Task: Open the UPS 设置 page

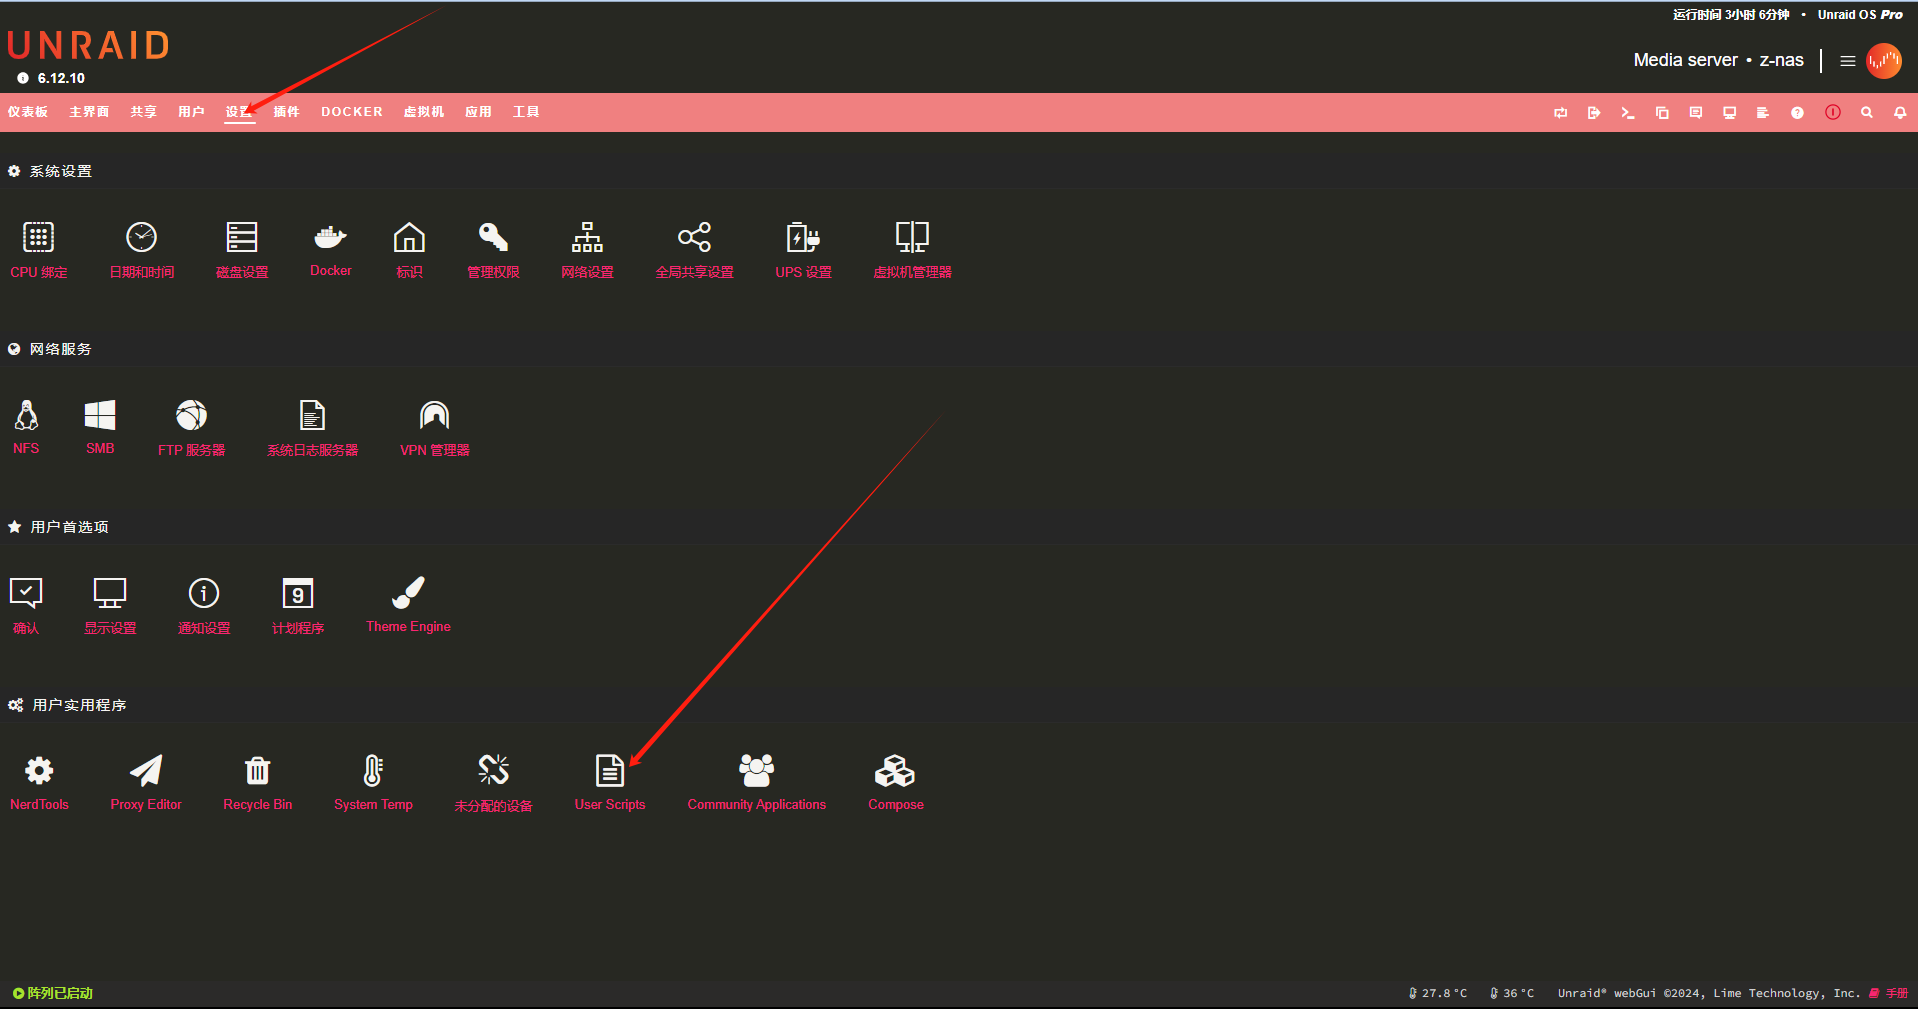Action: (x=803, y=249)
